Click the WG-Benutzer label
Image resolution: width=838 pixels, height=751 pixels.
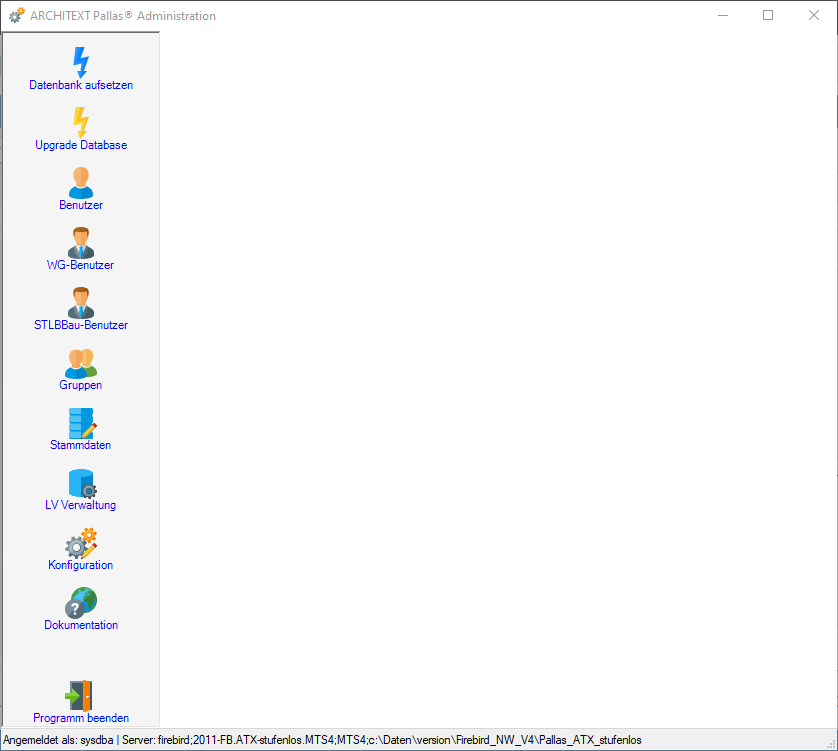(81, 265)
